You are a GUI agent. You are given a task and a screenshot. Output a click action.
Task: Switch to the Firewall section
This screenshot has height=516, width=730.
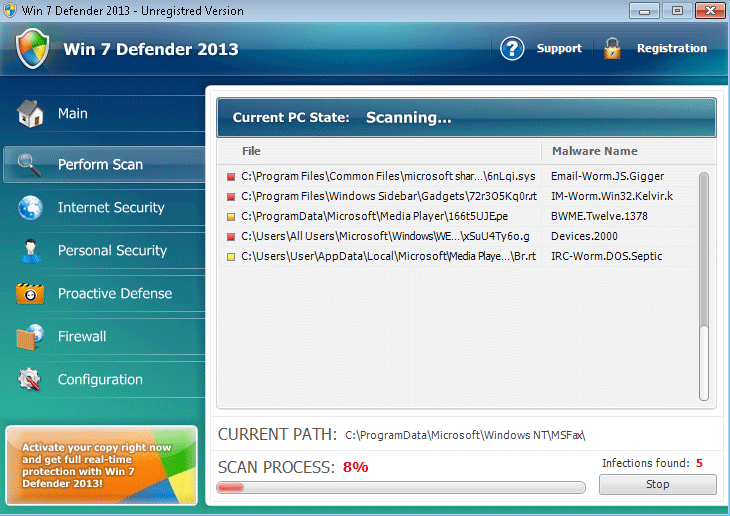point(82,337)
